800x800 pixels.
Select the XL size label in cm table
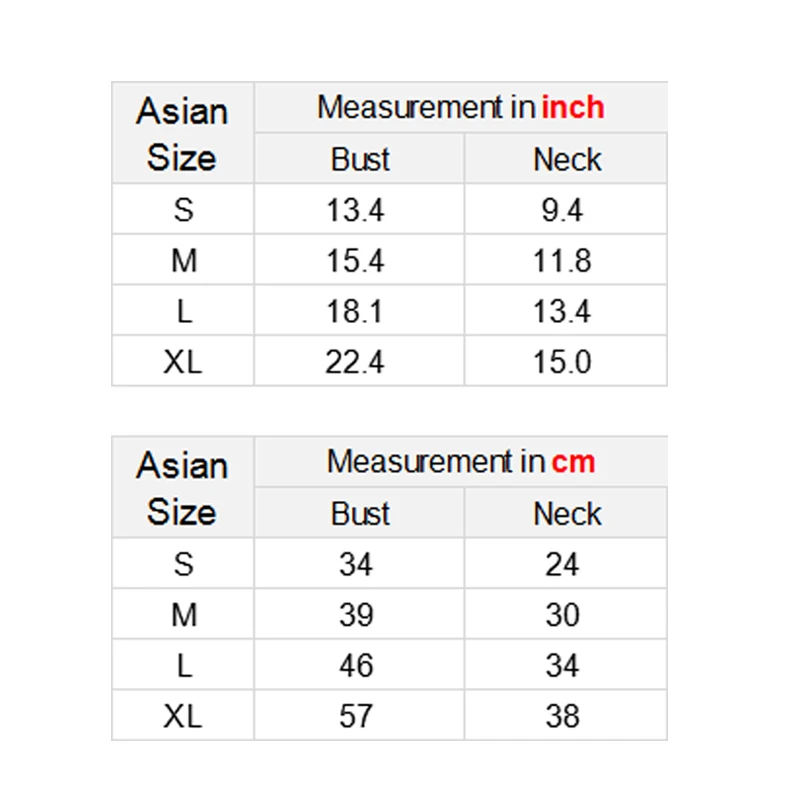pyautogui.click(x=183, y=716)
